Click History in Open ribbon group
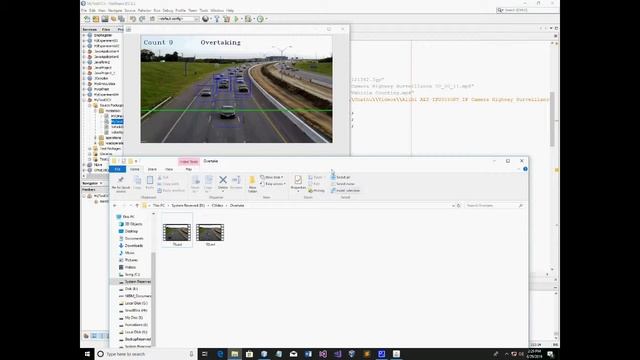Viewport: 640px width, 360px height. coord(317,191)
